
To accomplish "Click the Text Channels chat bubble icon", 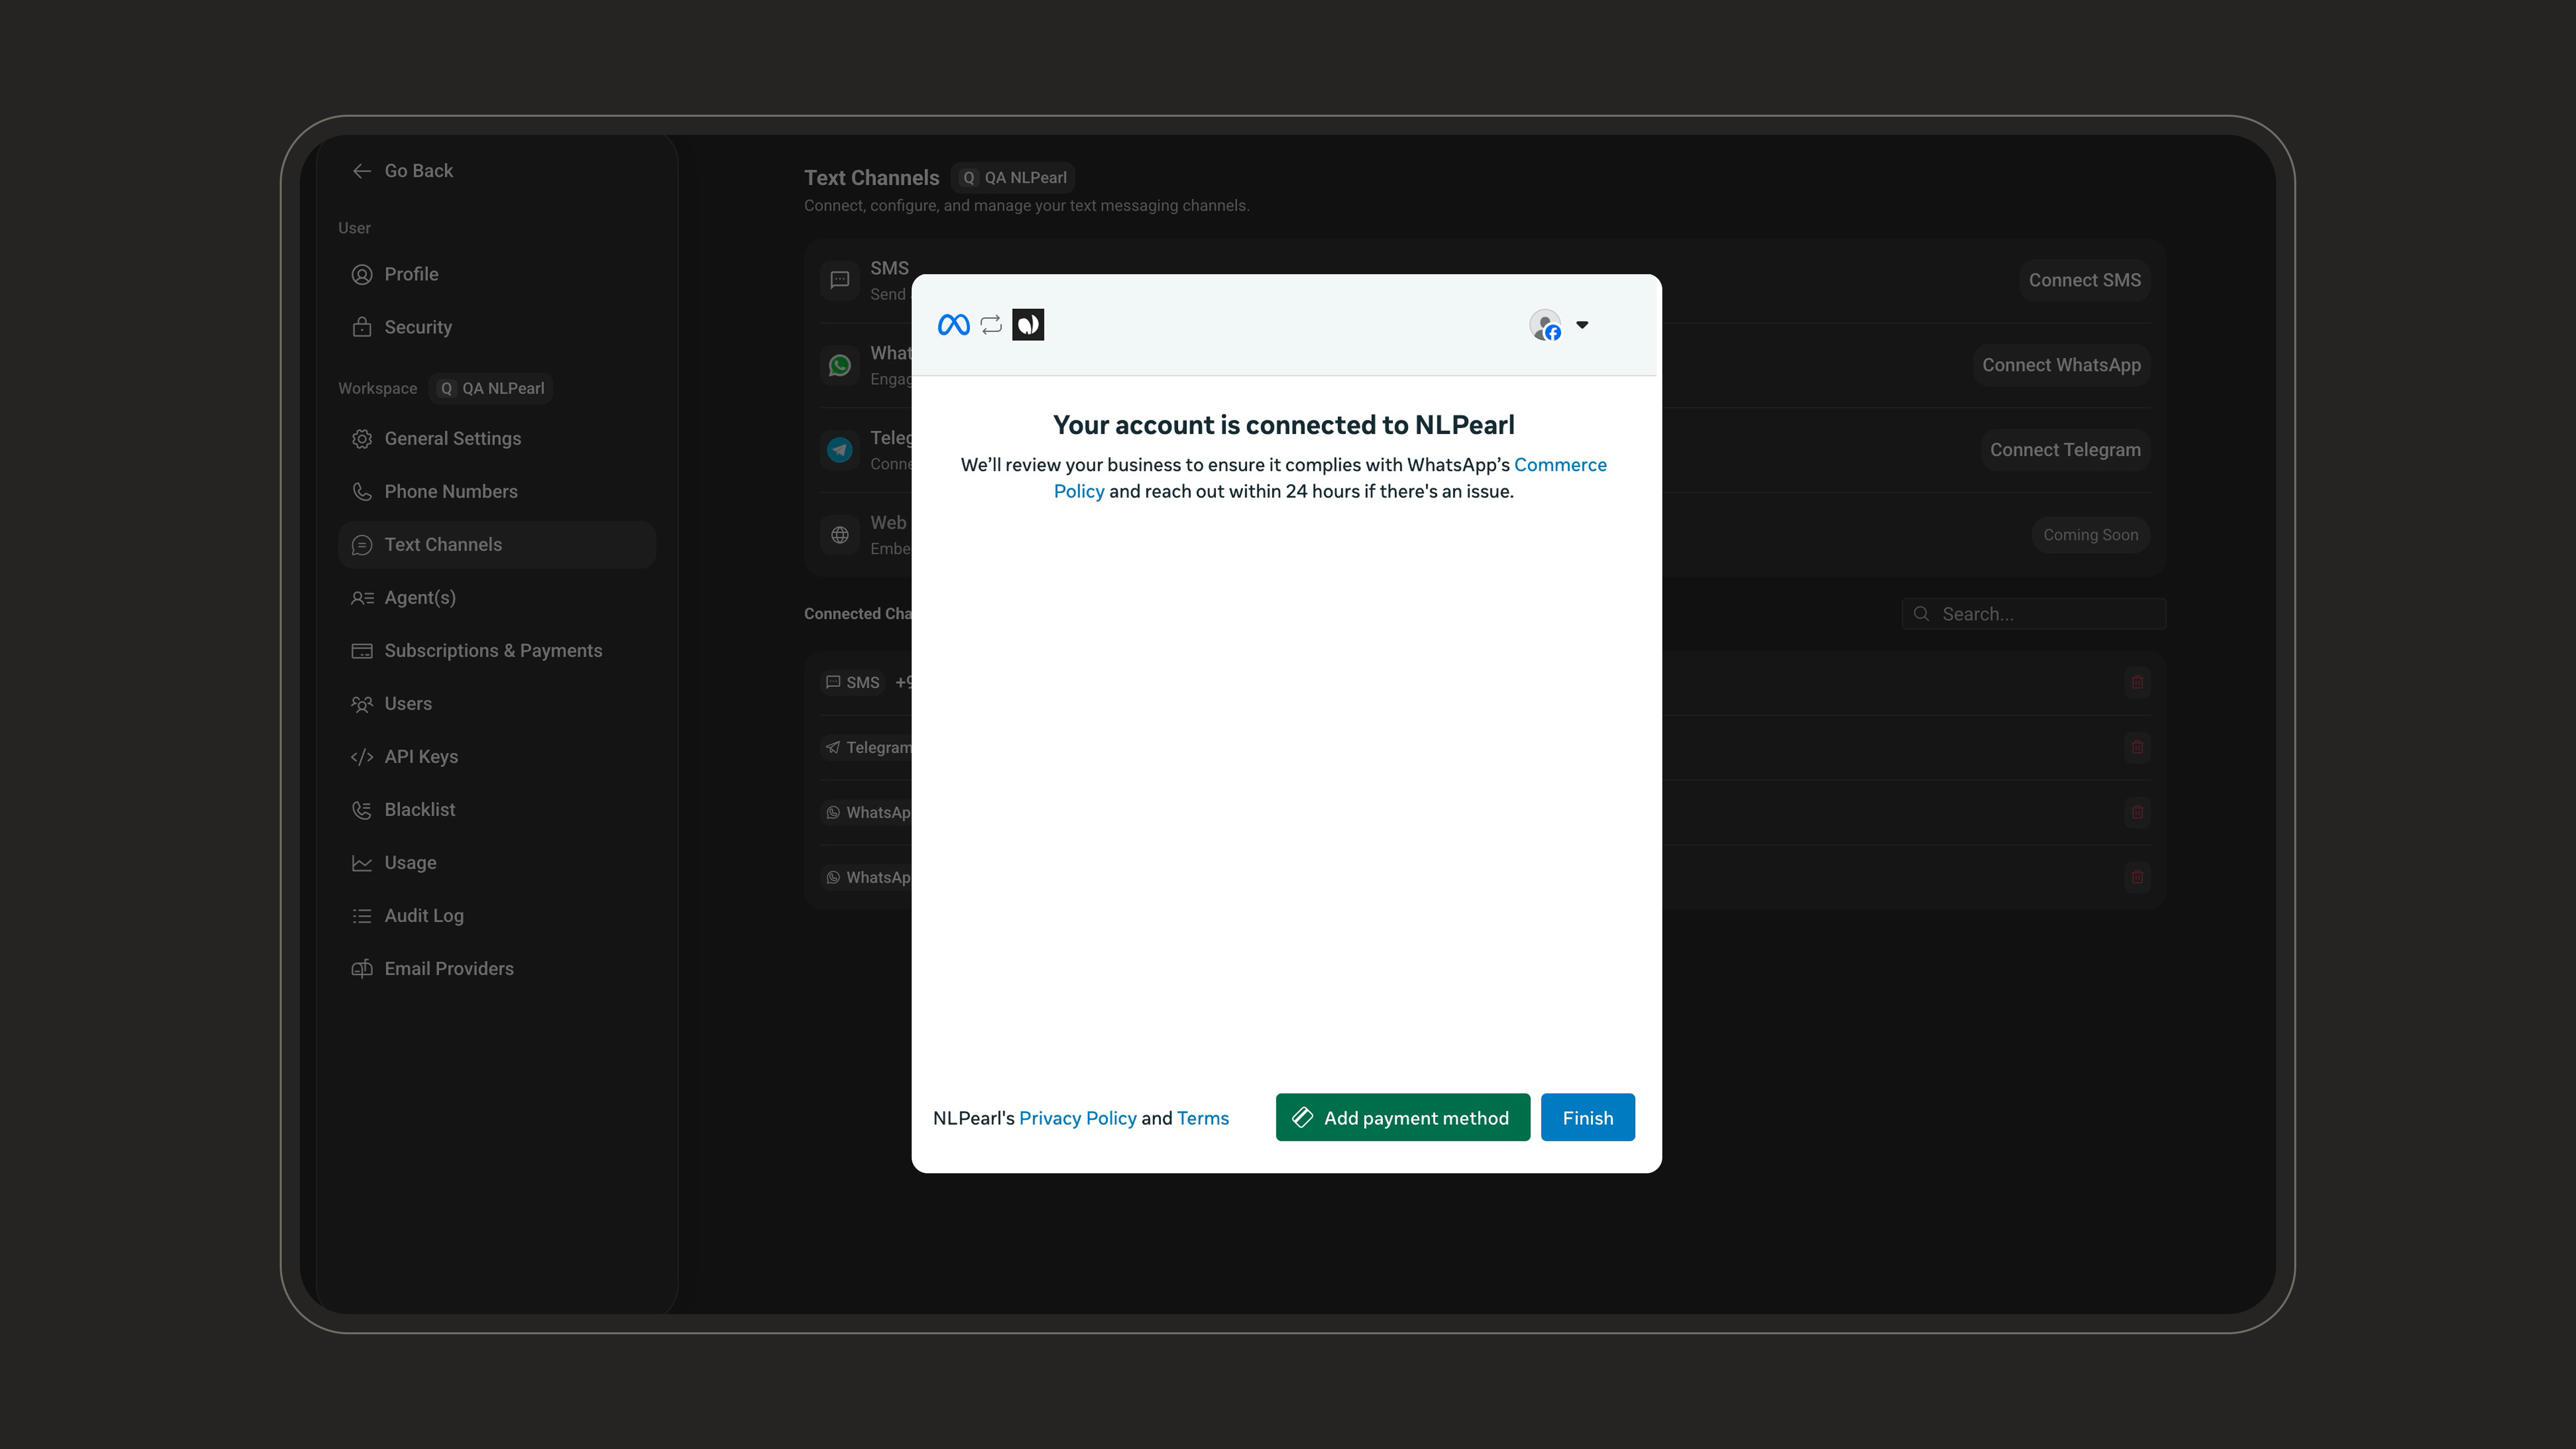I will (x=362, y=544).
